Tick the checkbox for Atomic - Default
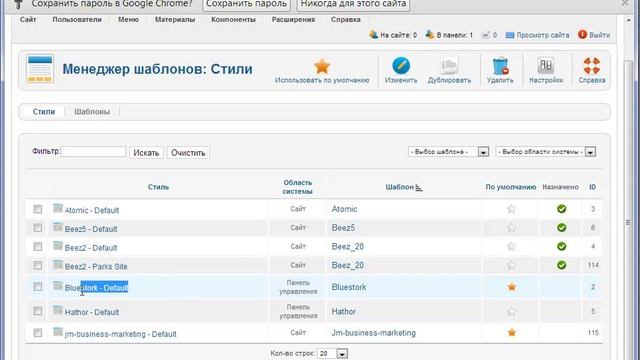 click(x=38, y=209)
